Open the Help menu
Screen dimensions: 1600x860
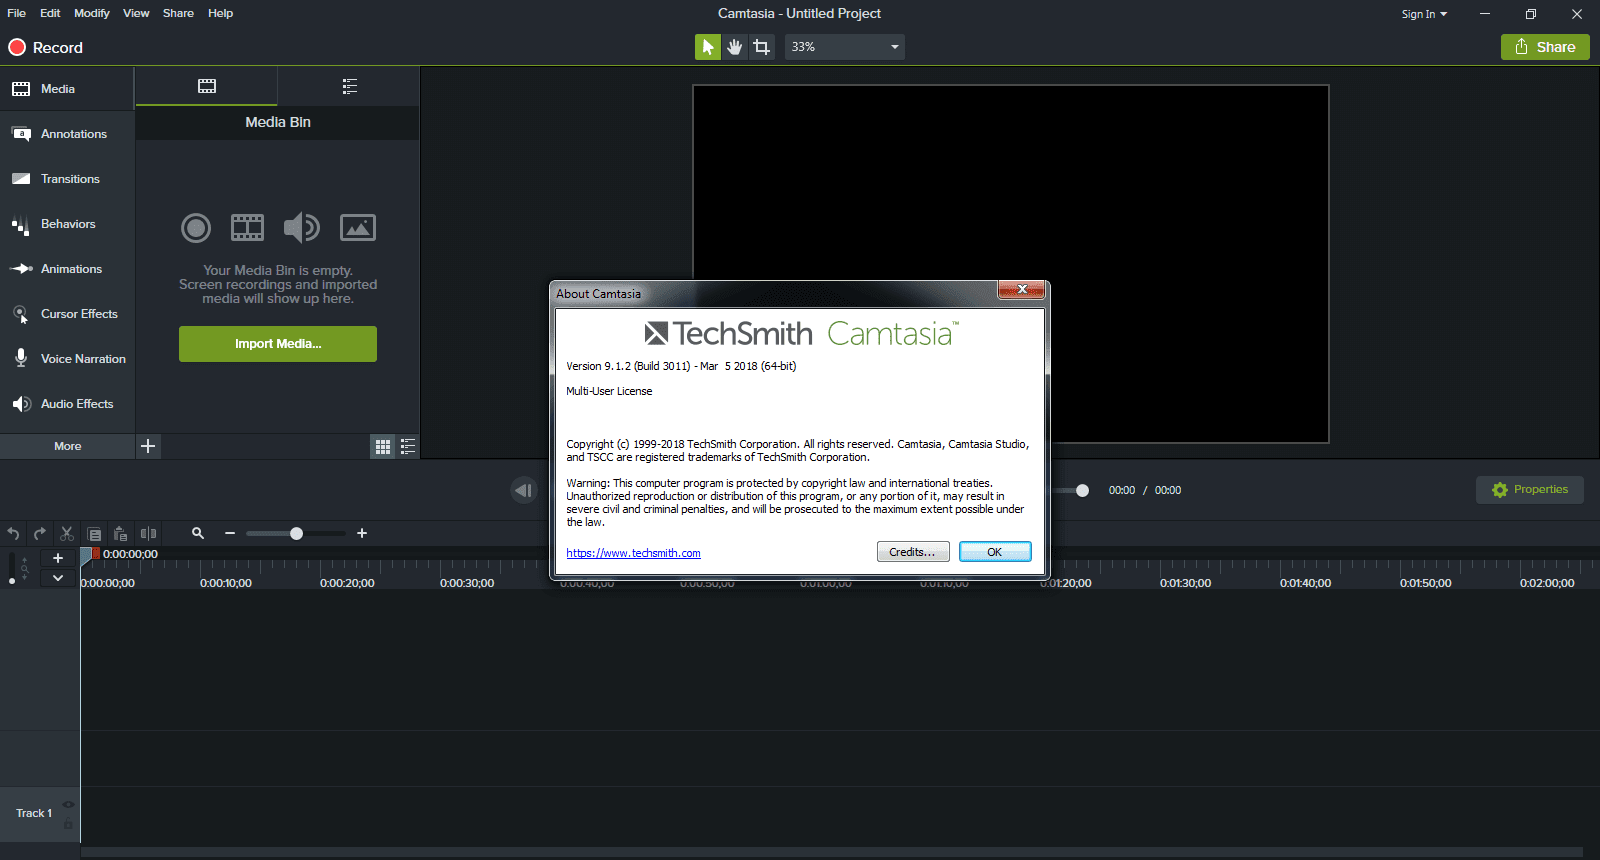click(220, 13)
